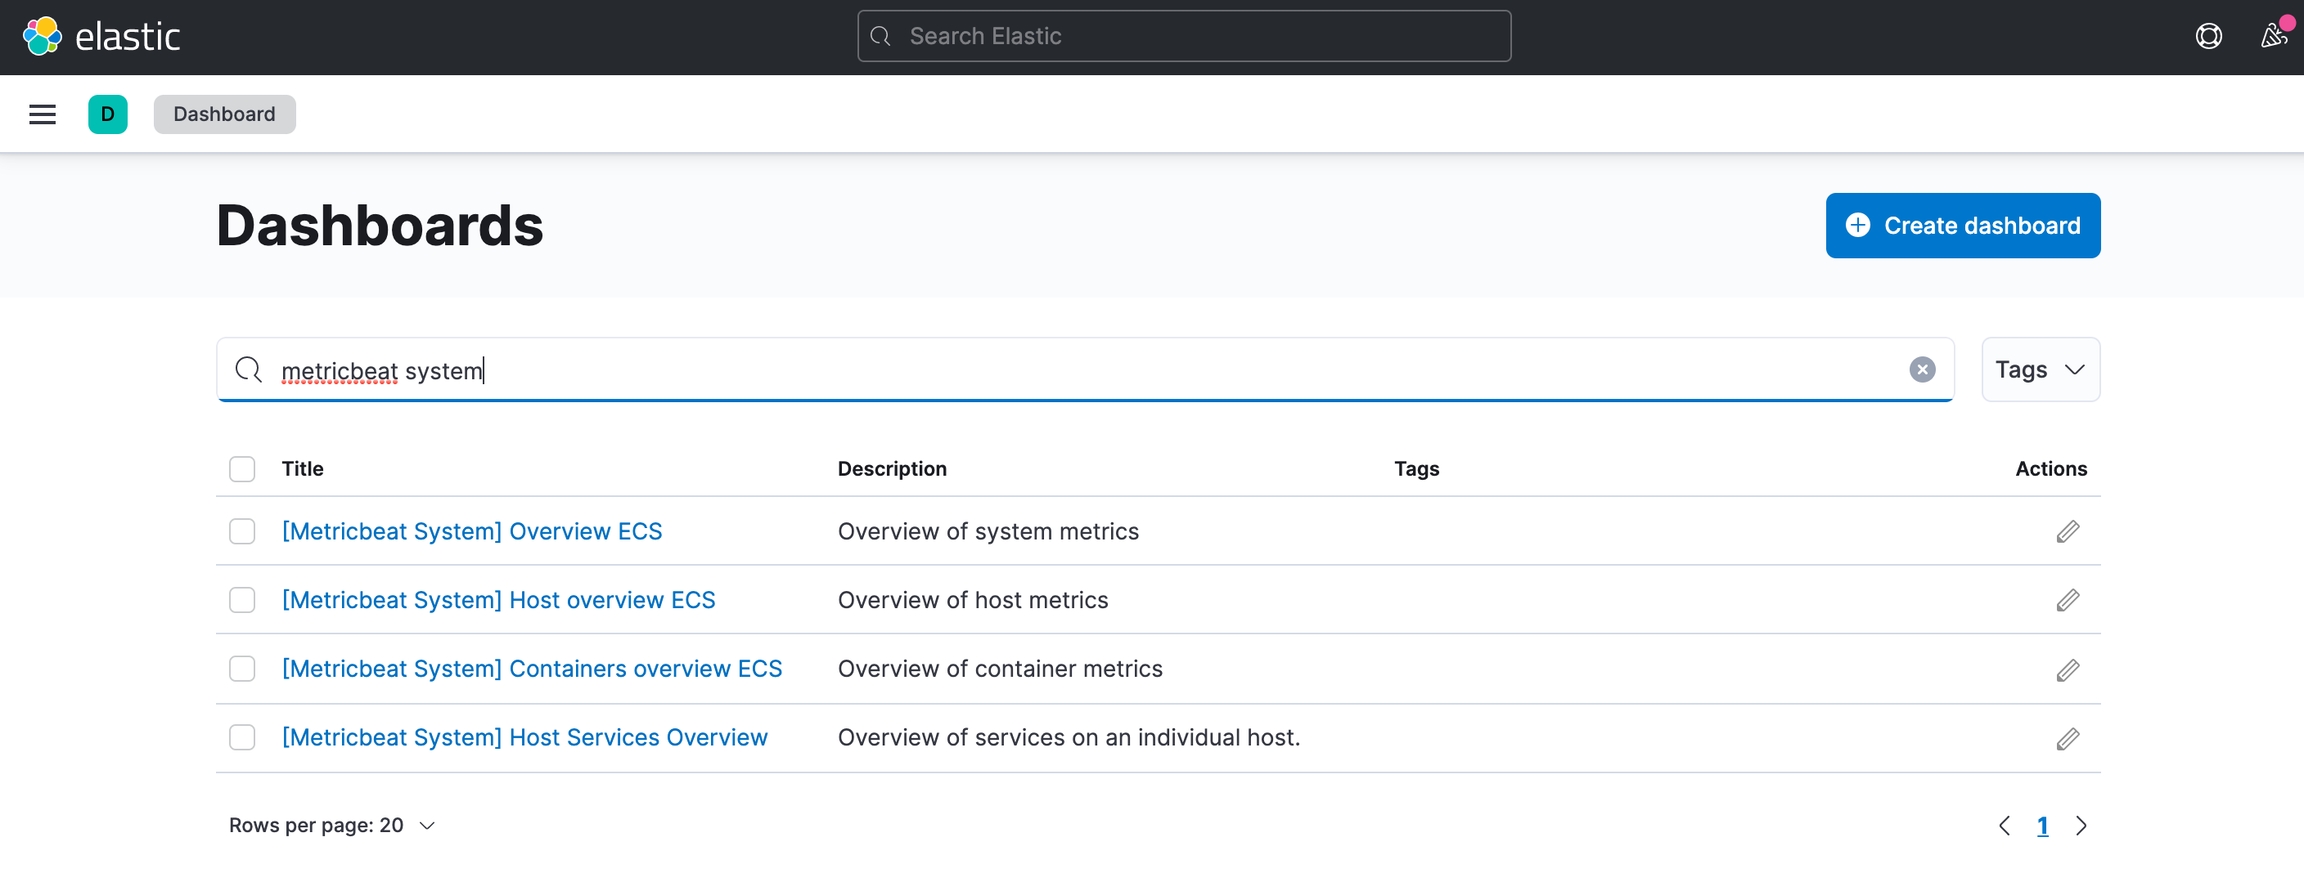Focus the Search Elastic field
Screen dimensions: 2304x873
point(1184,36)
